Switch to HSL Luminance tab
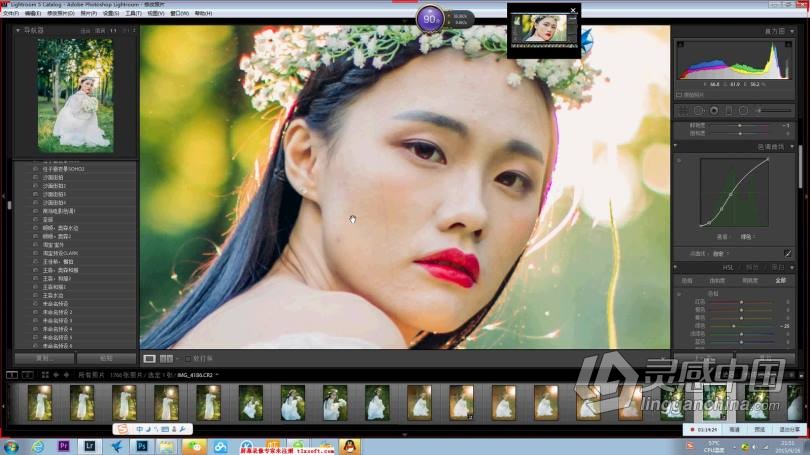This screenshot has width=810, height=455. pos(750,280)
